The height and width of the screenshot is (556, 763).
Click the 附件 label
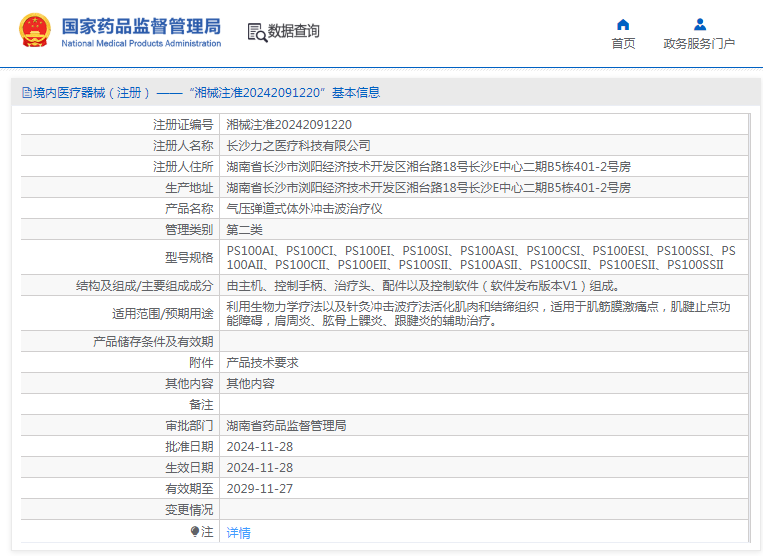[x=201, y=362]
